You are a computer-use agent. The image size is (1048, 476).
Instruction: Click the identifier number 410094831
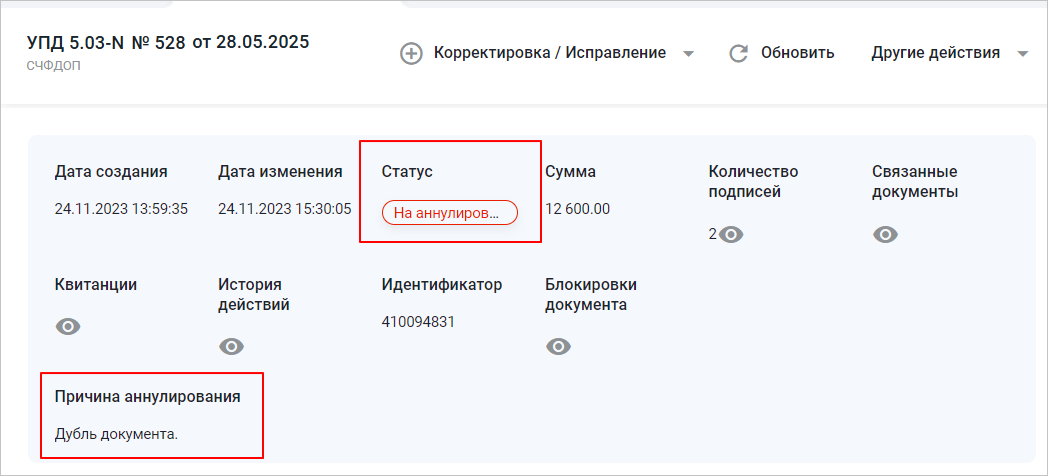(419, 322)
